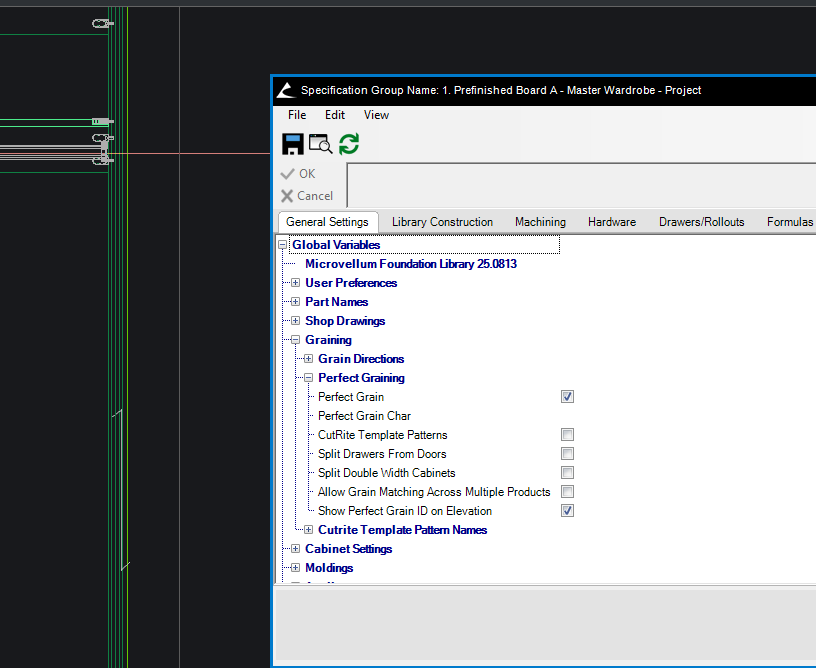Switch to the Library Construction tab

[x=442, y=222]
